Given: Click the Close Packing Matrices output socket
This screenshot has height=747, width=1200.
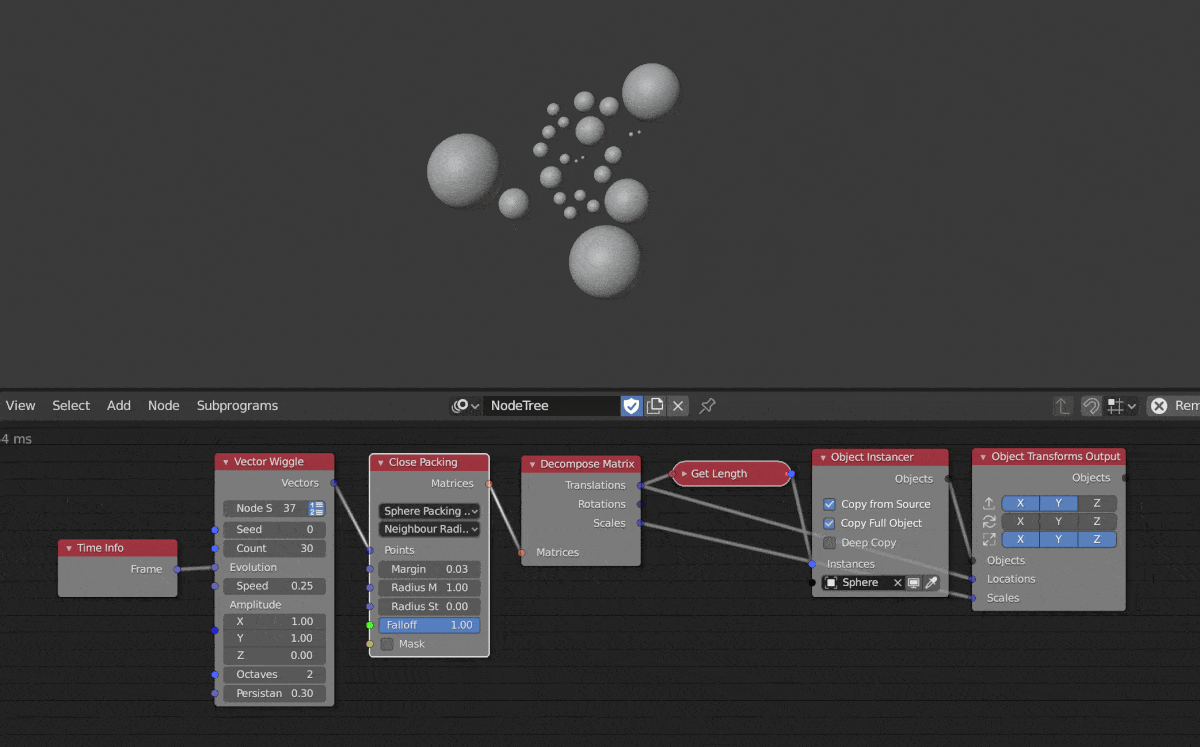Looking at the screenshot, I should (489, 484).
